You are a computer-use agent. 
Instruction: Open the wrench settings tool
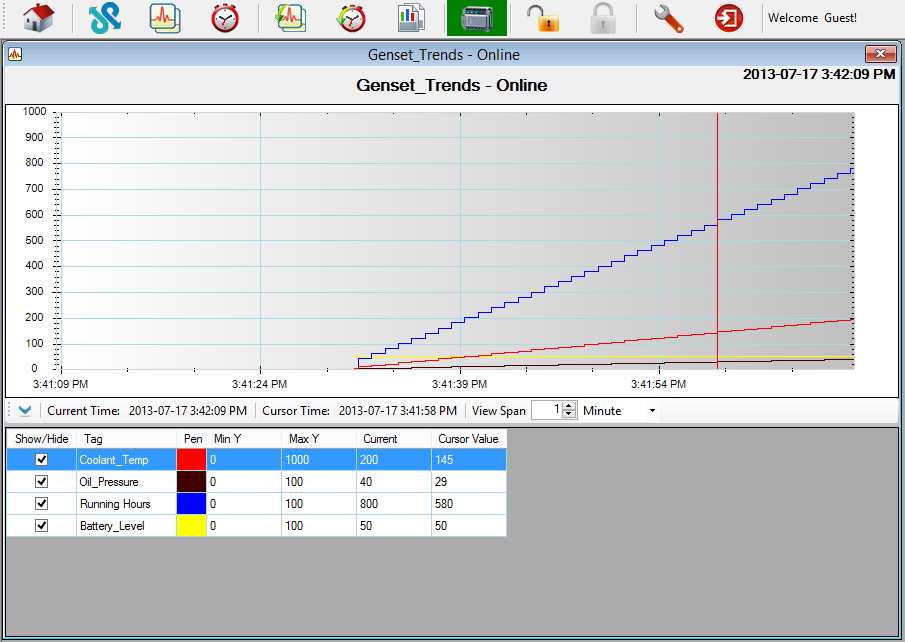667,18
